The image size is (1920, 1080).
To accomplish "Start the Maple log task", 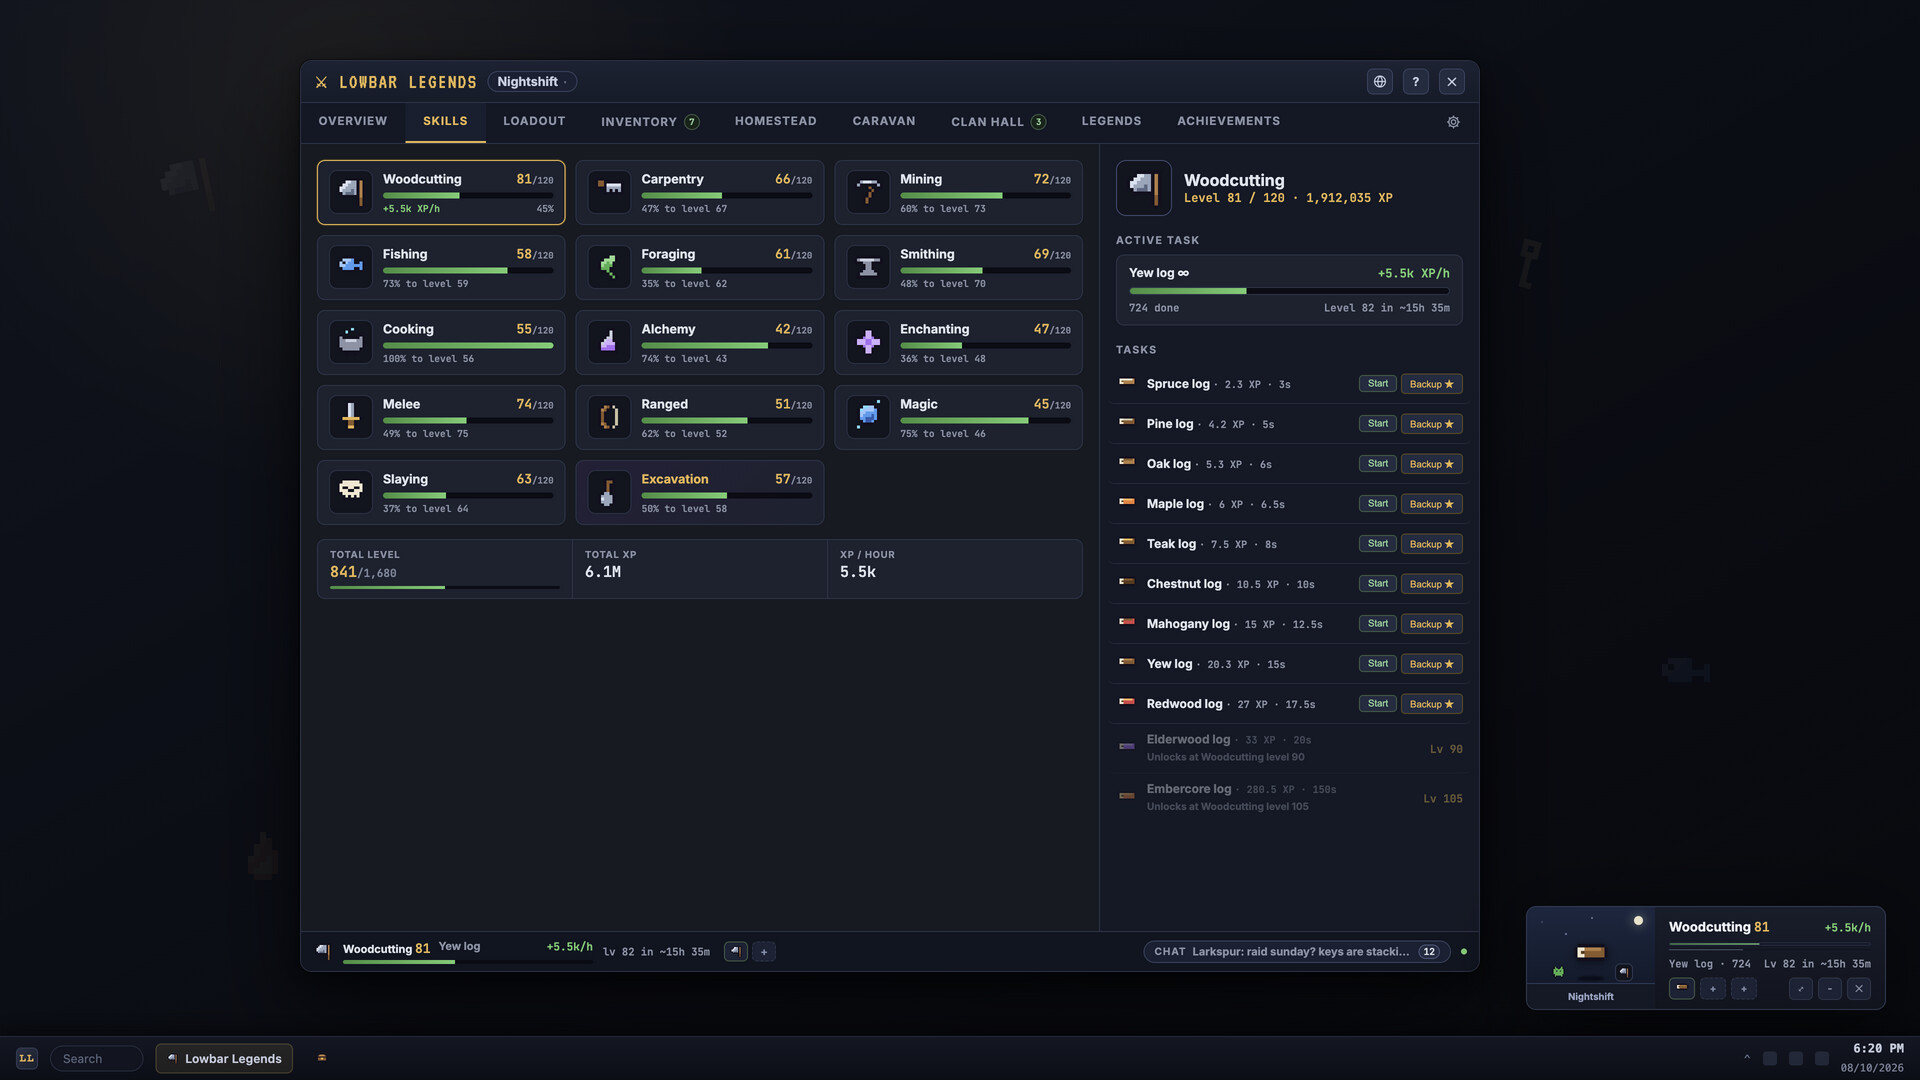I will tap(1378, 504).
